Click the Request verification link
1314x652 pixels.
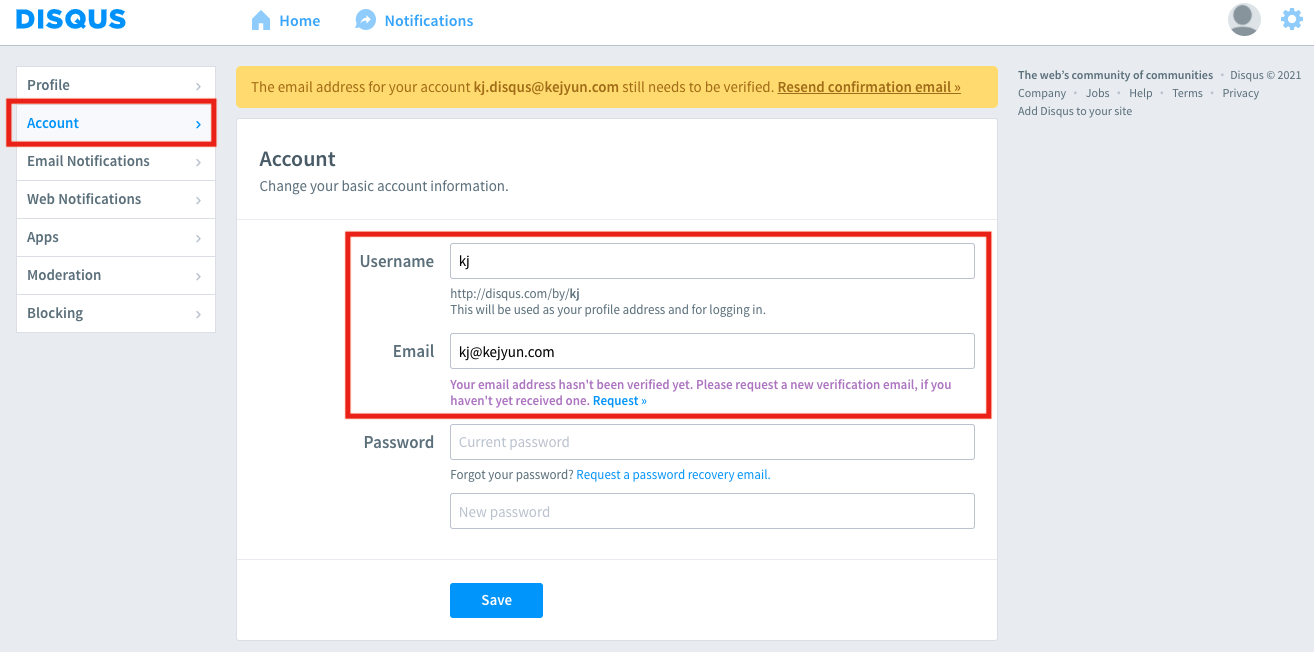(619, 401)
